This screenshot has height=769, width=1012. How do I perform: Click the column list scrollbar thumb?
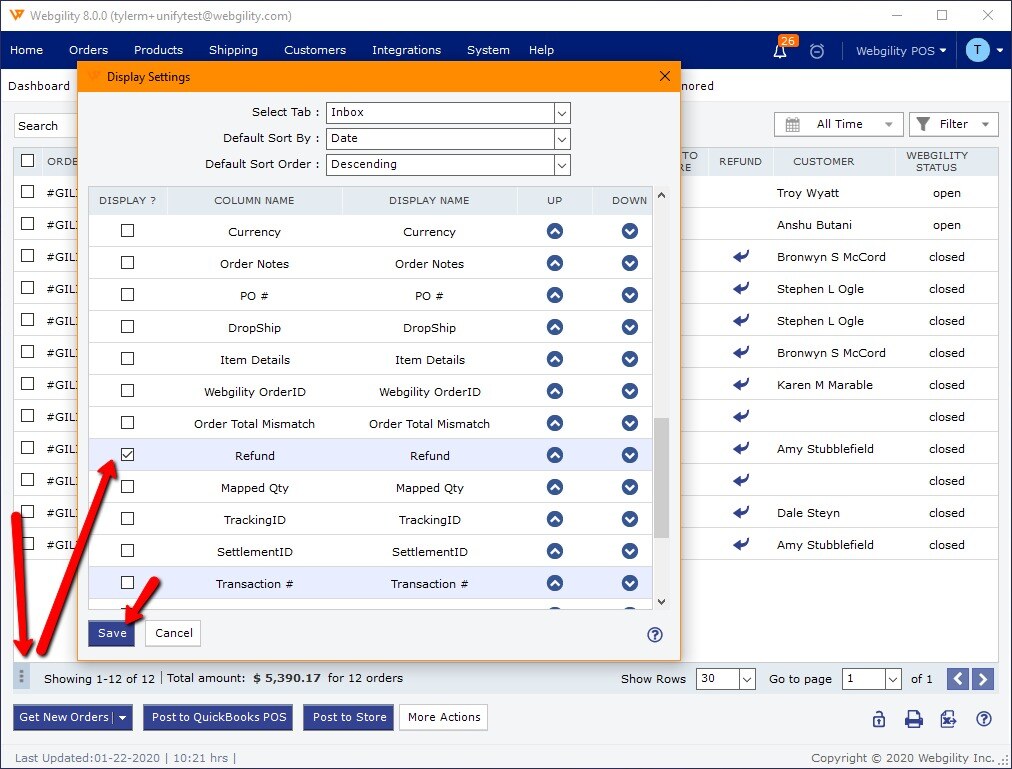[x=661, y=478]
